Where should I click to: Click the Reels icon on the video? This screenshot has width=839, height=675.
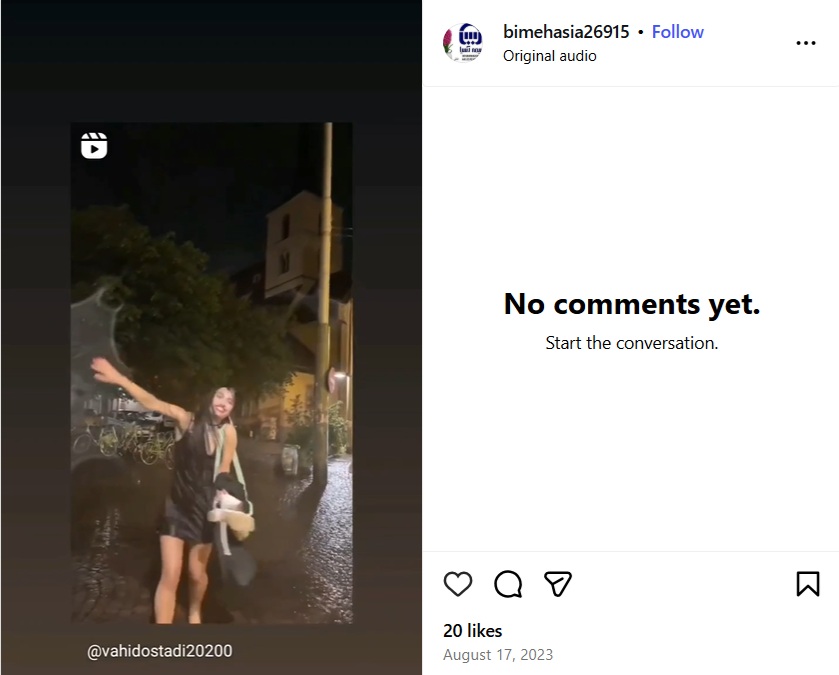94,145
